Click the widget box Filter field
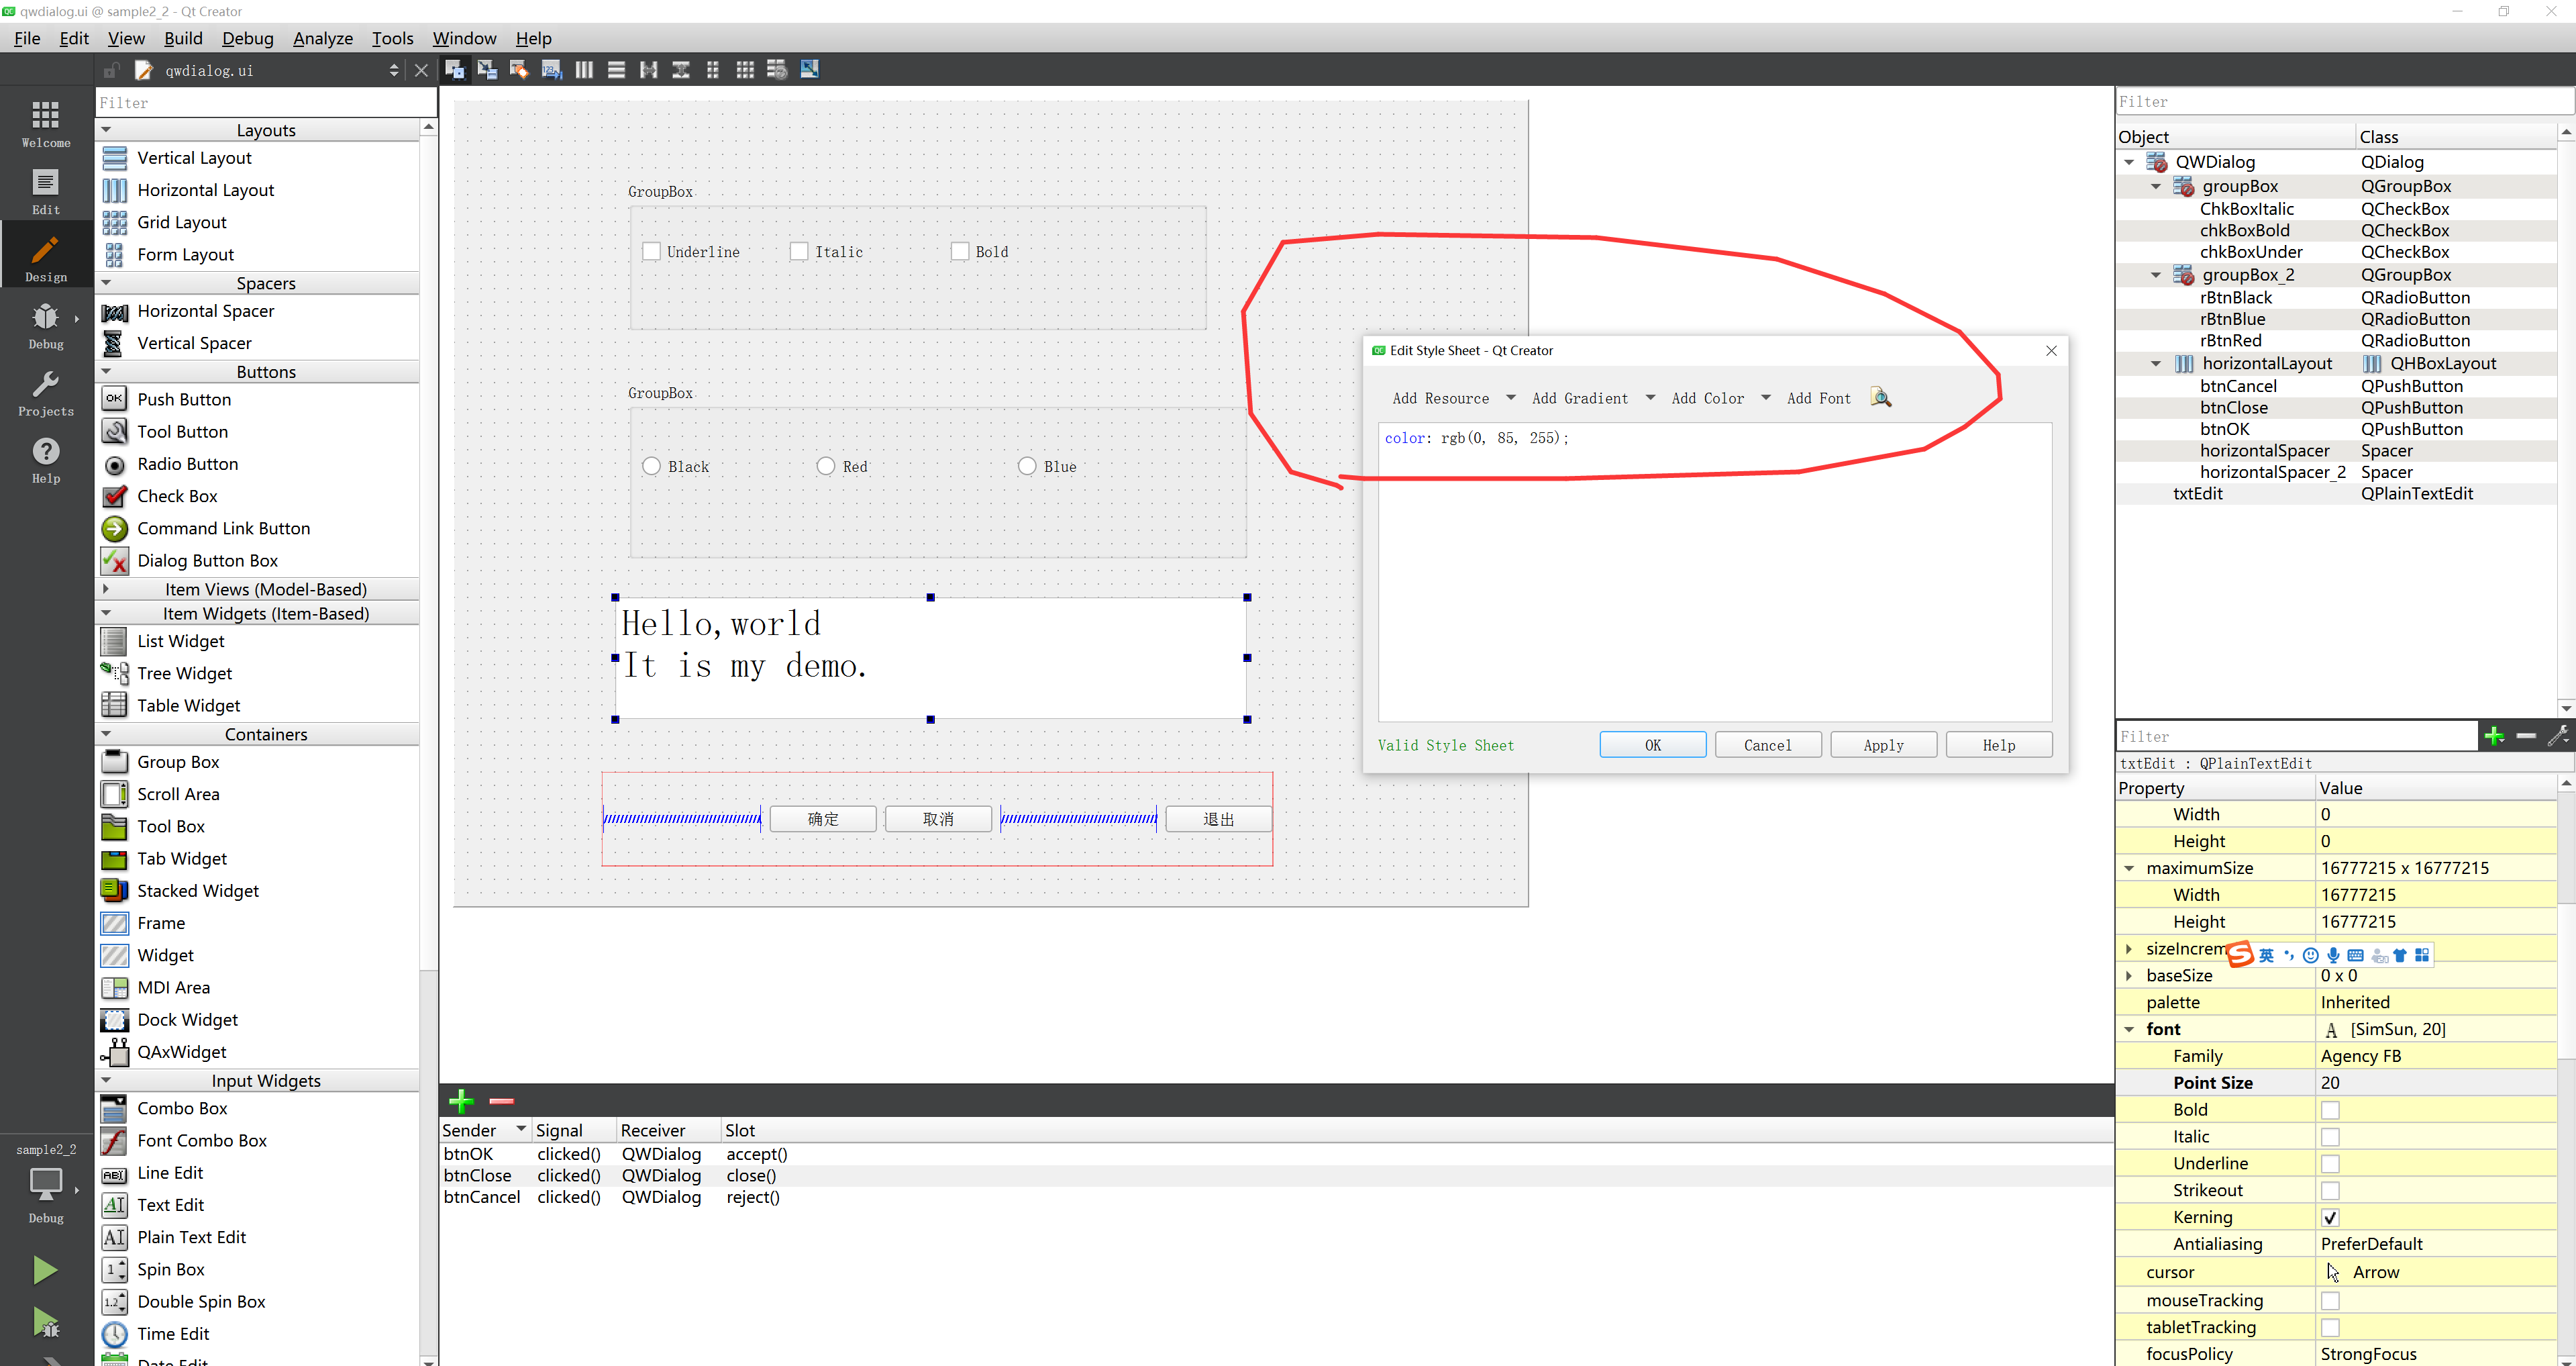 [265, 102]
